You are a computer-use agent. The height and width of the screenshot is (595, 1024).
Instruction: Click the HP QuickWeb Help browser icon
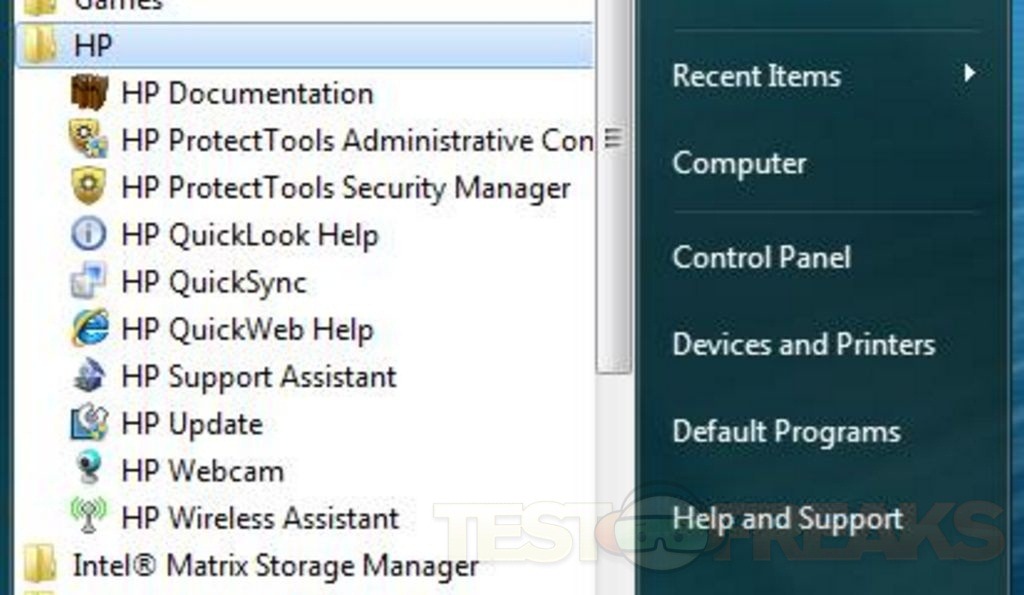click(x=89, y=329)
